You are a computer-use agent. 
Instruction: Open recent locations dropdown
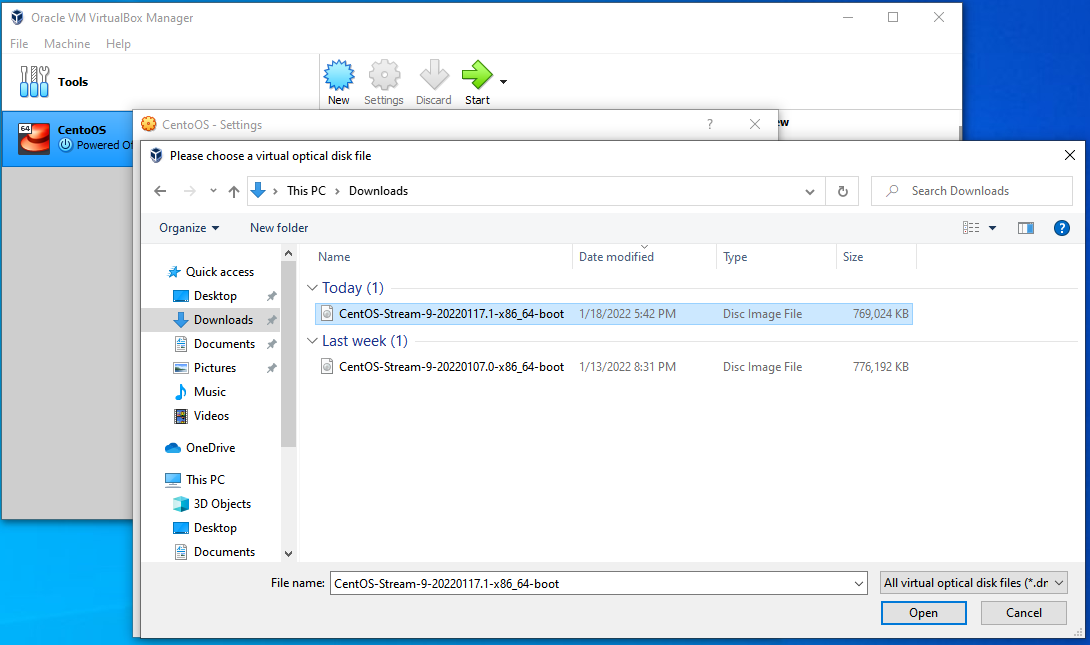pos(213,191)
